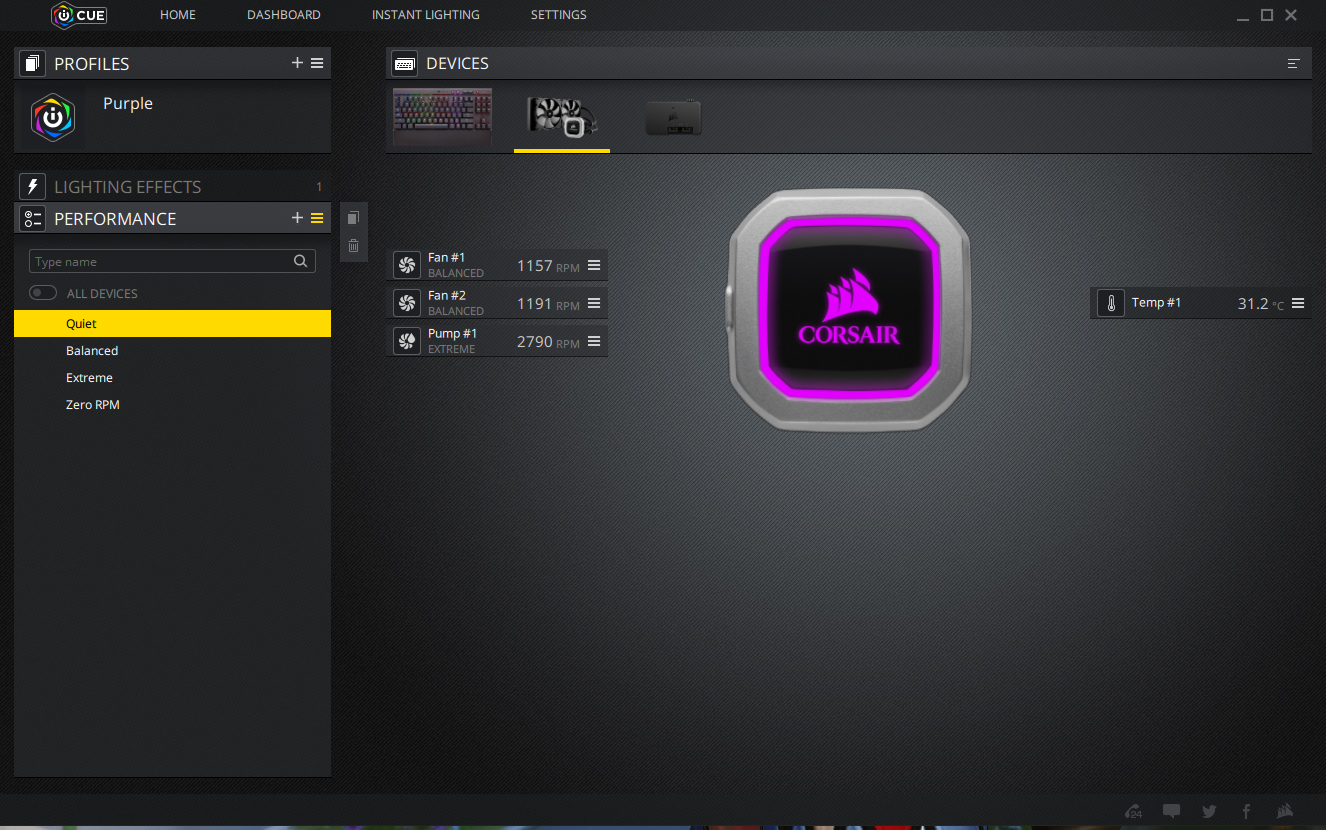This screenshot has width=1326, height=830.
Task: Click the Temp #1 thermometer icon
Action: [x=1111, y=303]
